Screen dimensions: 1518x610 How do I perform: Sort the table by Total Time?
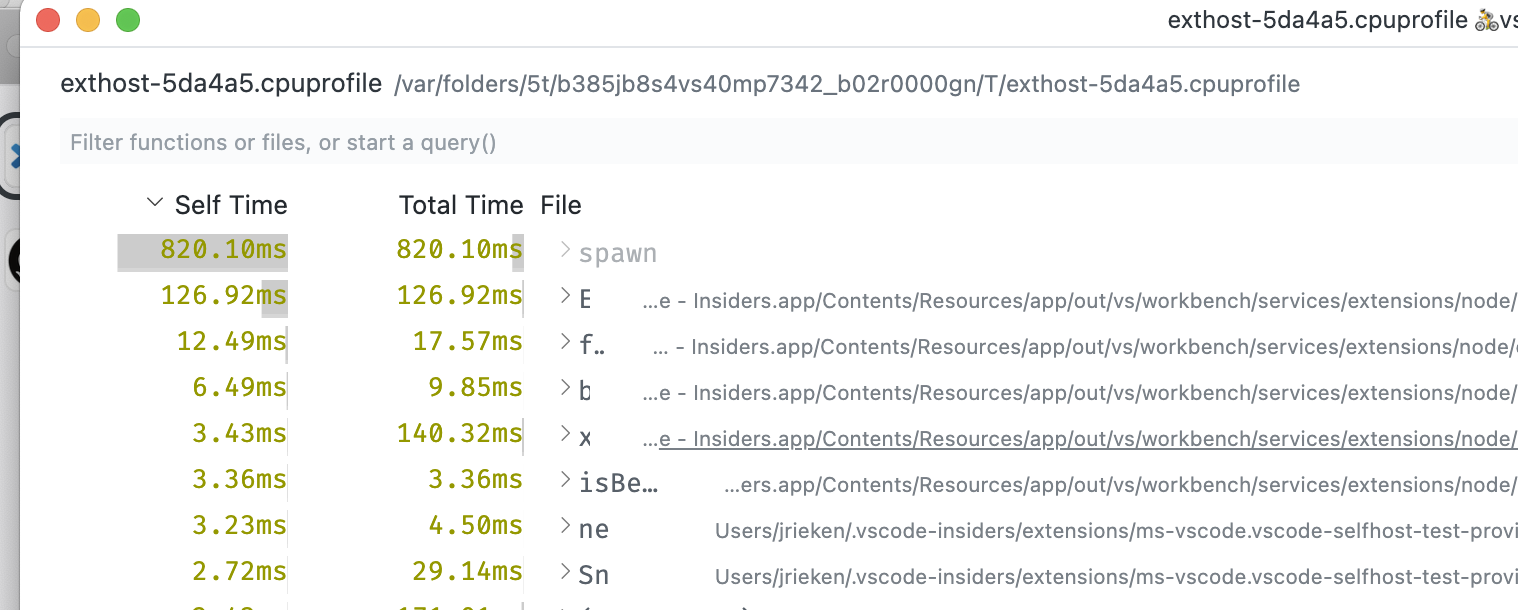point(461,204)
